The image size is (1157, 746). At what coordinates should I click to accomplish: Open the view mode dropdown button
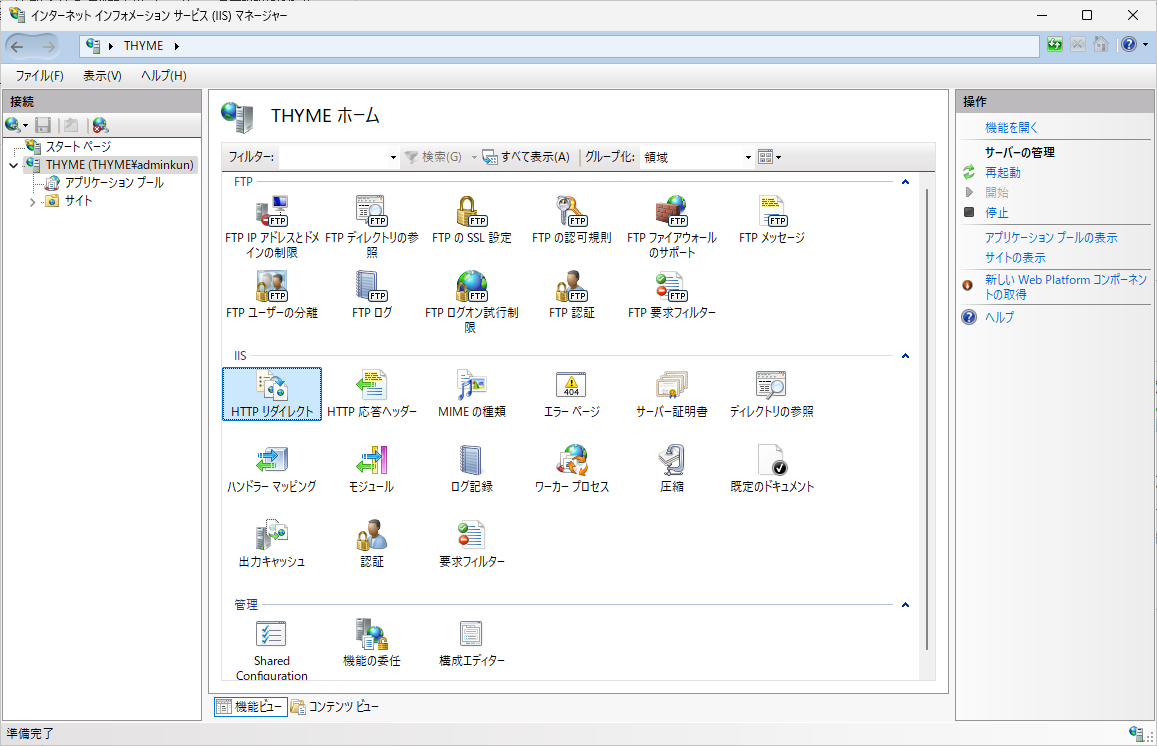(770, 157)
